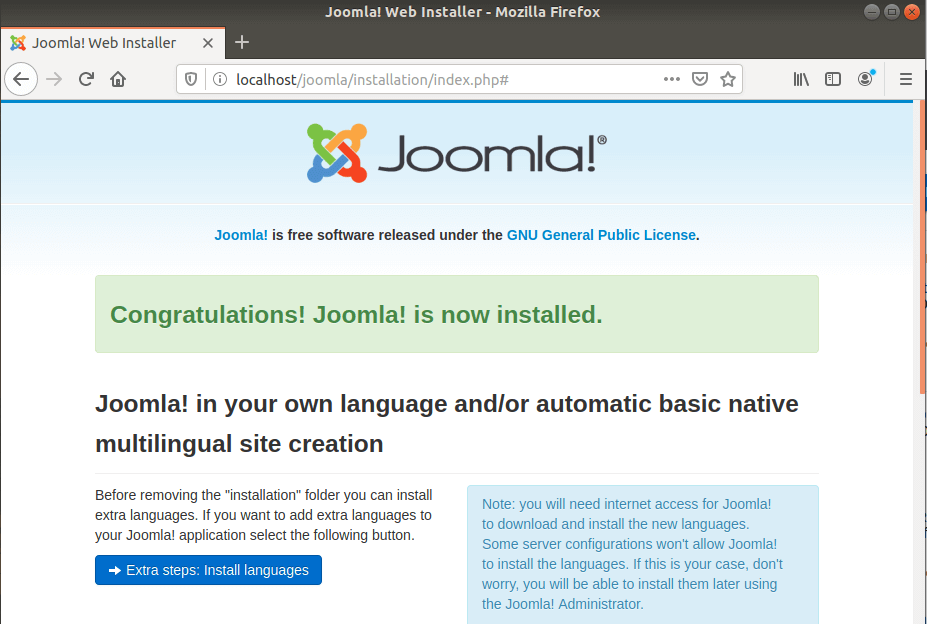The width and height of the screenshot is (927, 624).
Task: Toggle the Firefox sidebar view
Action: [833, 79]
